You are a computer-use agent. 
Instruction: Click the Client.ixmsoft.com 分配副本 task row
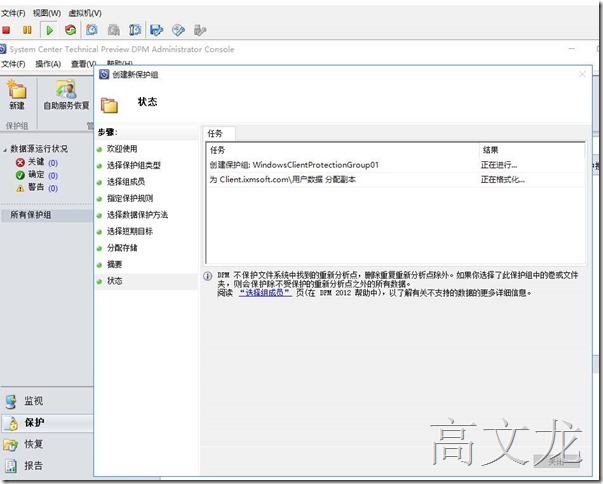pyautogui.click(x=396, y=180)
